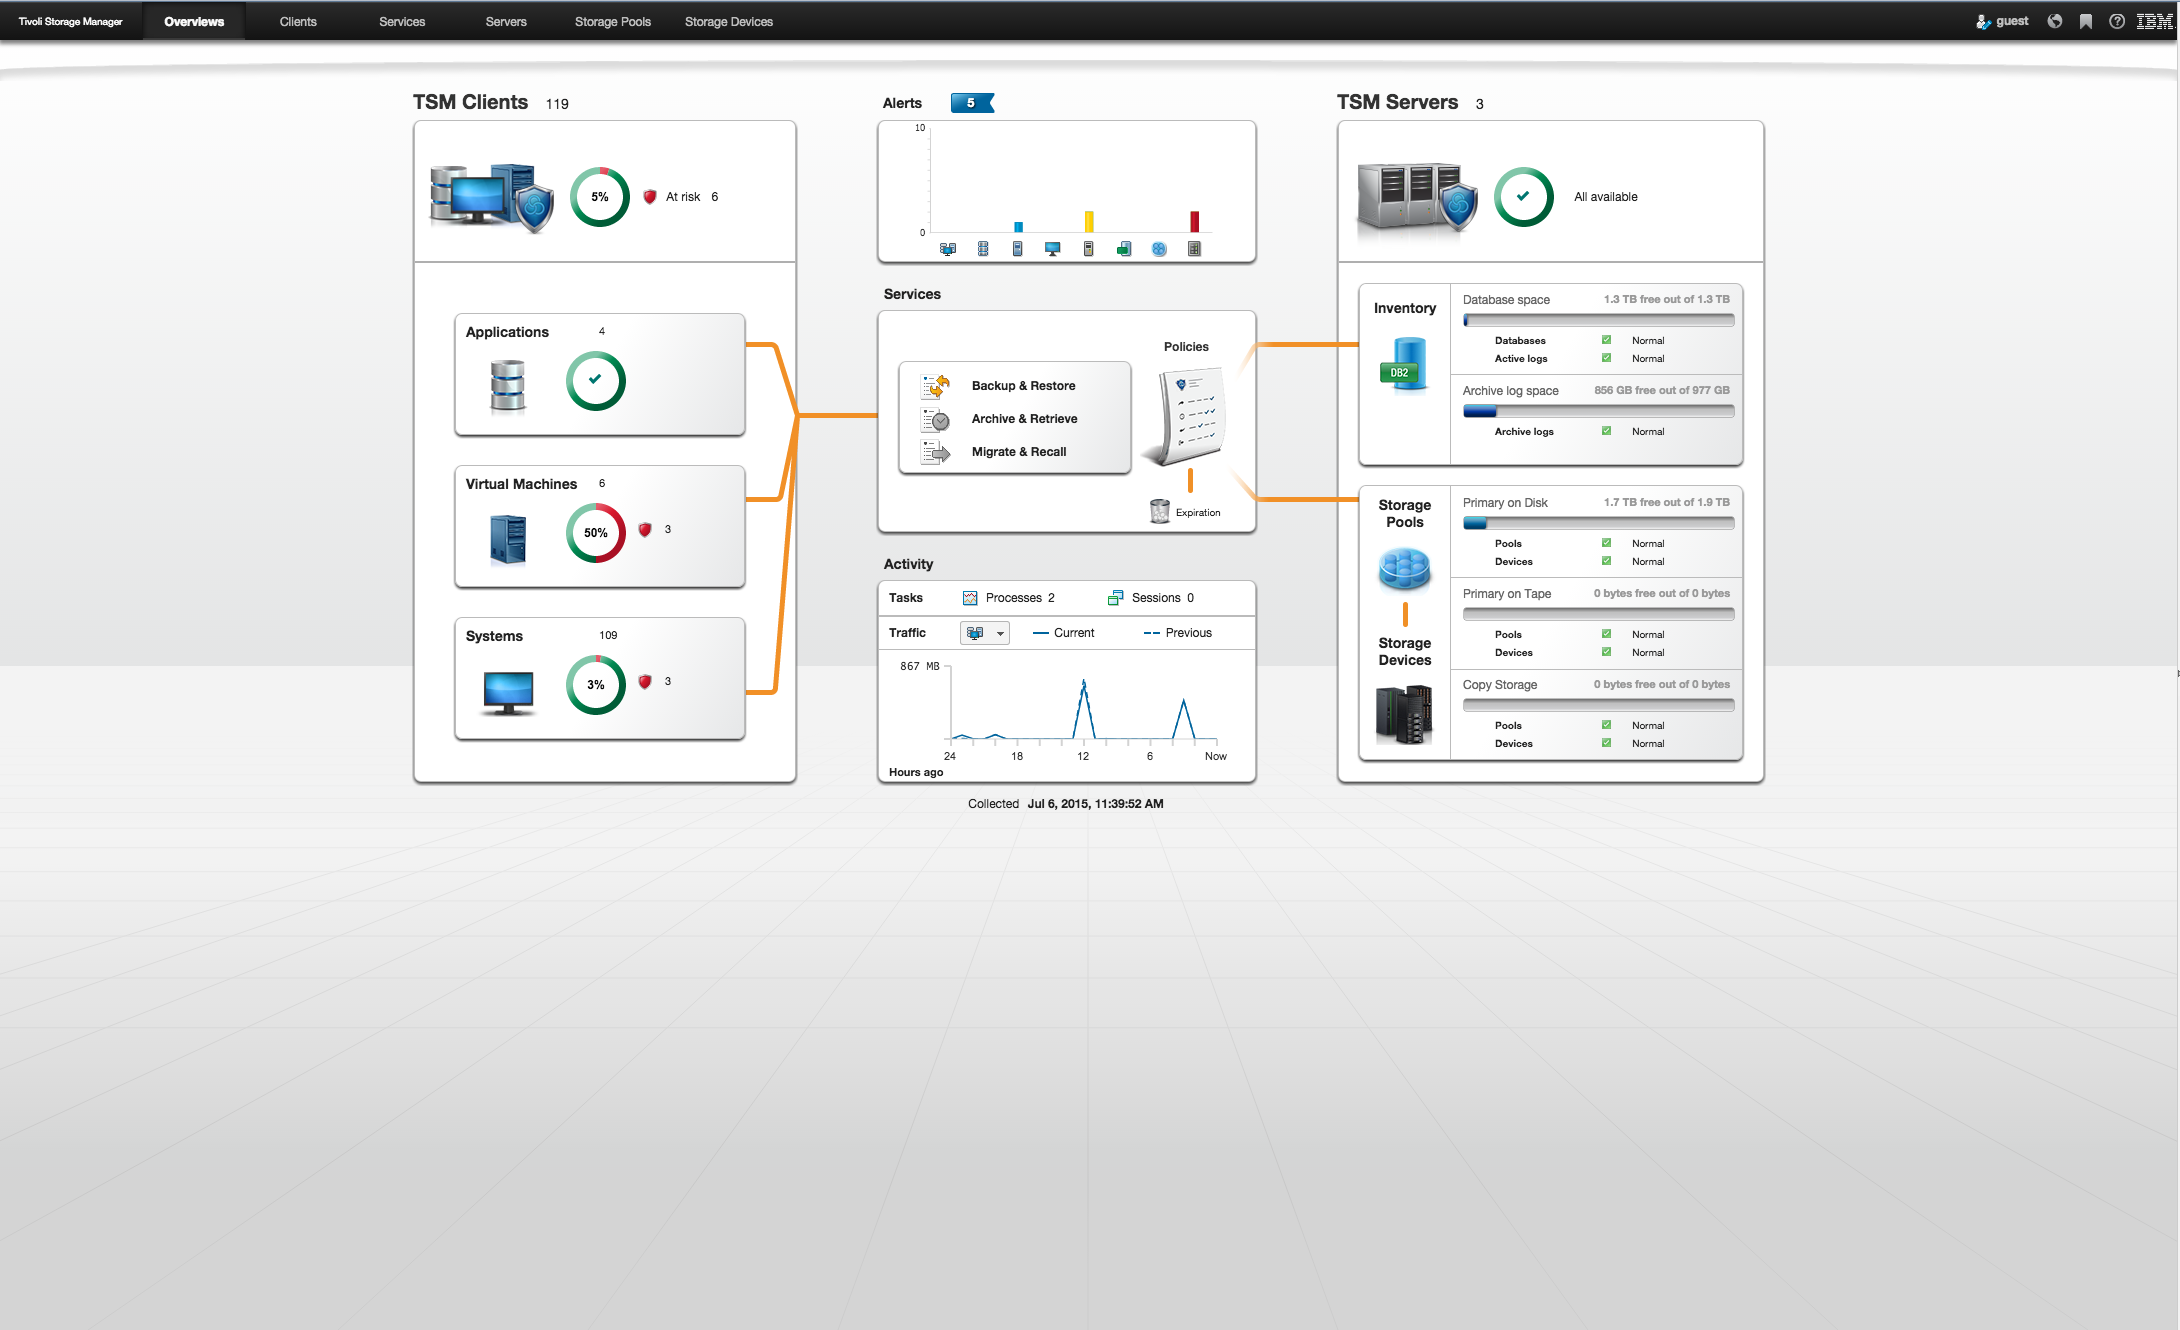Click the storage device rack icon under Alerts
Screen dimensions: 2180x1330
[x=1194, y=249]
